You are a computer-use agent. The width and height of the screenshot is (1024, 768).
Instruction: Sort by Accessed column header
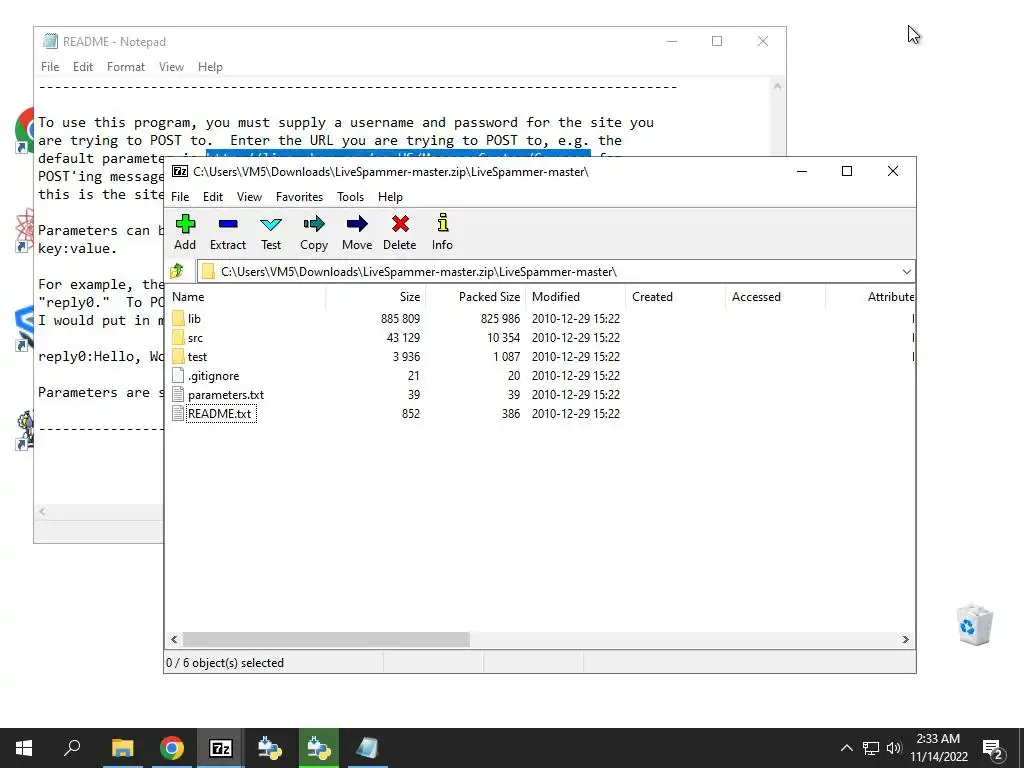(x=775, y=296)
